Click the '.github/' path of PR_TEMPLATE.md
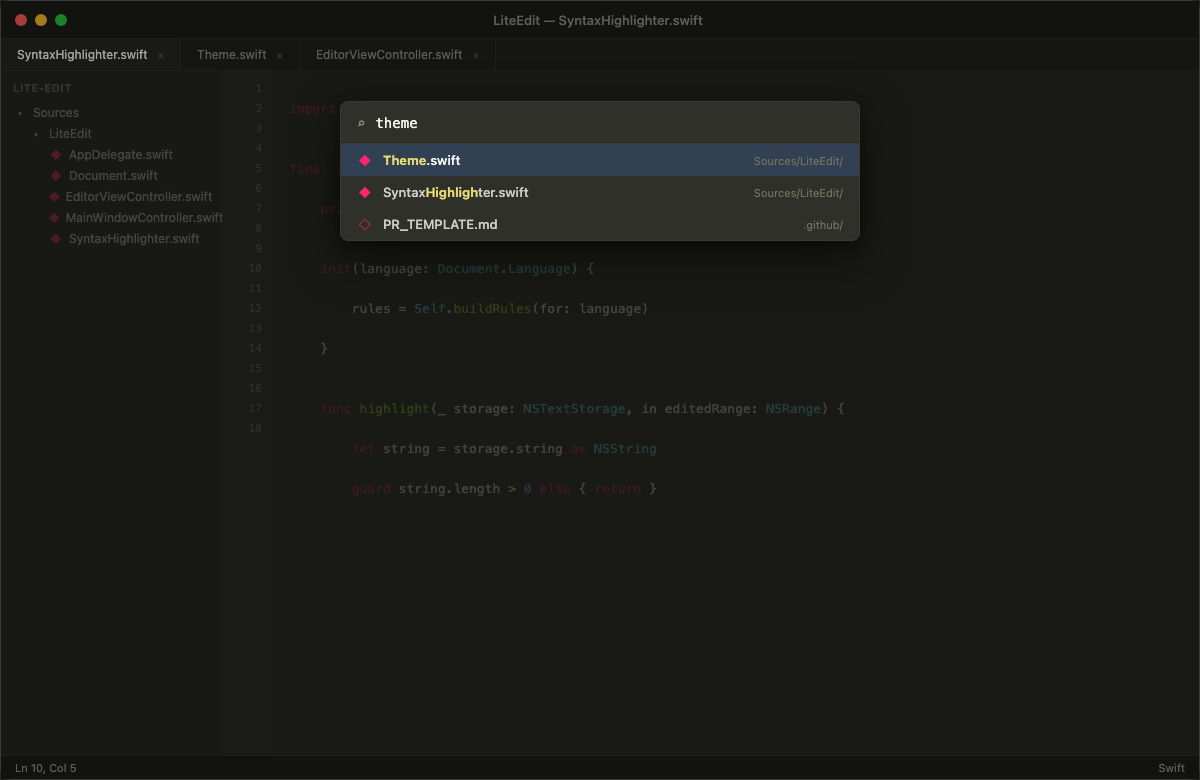Image resolution: width=1200 pixels, height=780 pixels. click(x=823, y=225)
